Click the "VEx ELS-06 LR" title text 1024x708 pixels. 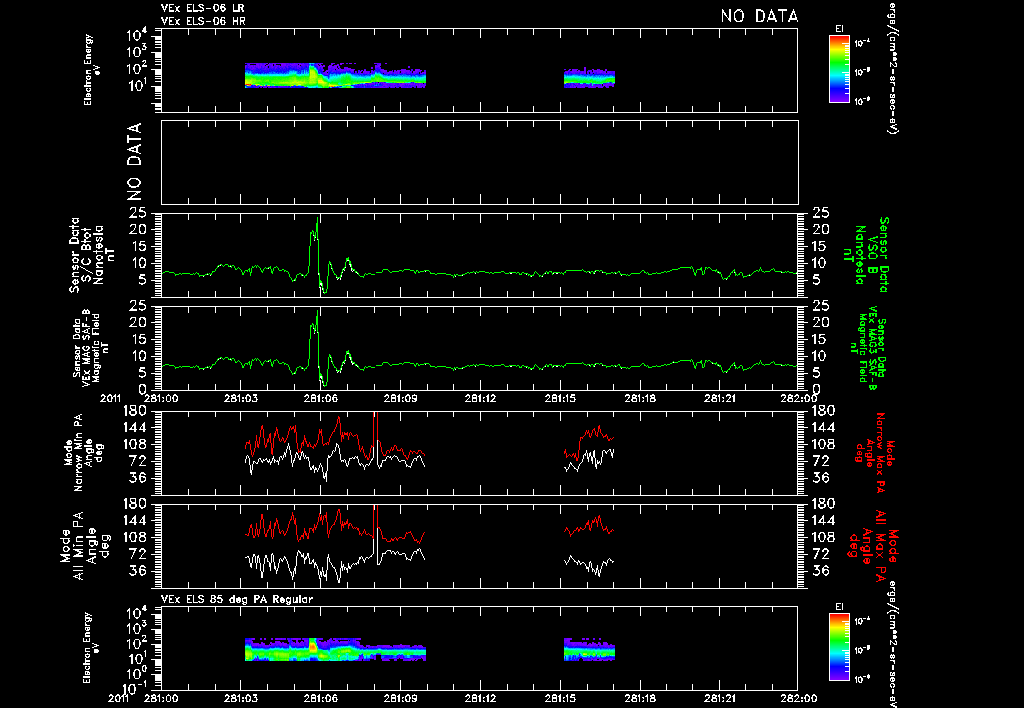click(203, 8)
